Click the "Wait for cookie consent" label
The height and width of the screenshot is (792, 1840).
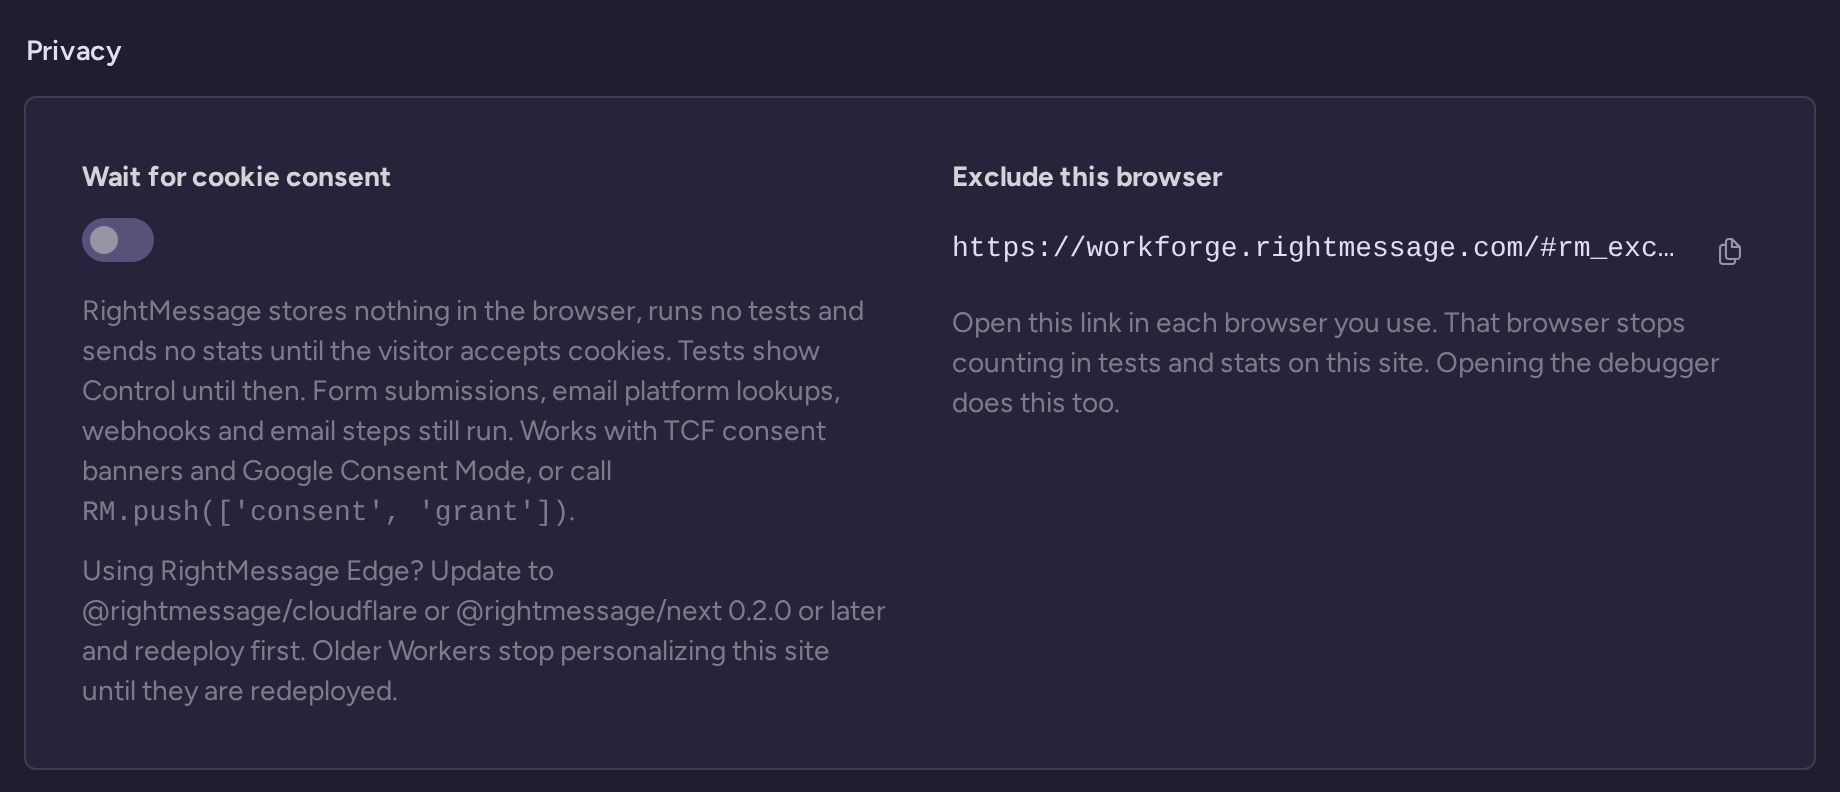click(x=236, y=177)
